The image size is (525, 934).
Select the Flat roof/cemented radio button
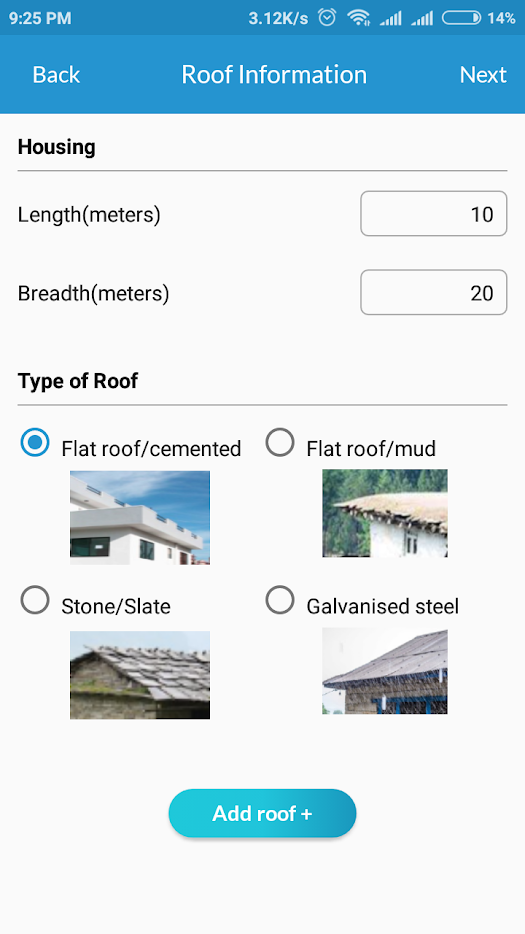coord(35,443)
